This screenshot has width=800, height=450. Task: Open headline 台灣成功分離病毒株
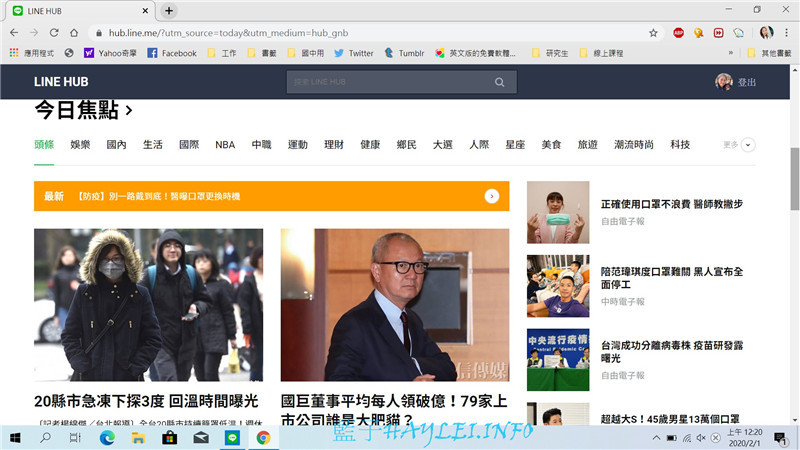(x=671, y=352)
